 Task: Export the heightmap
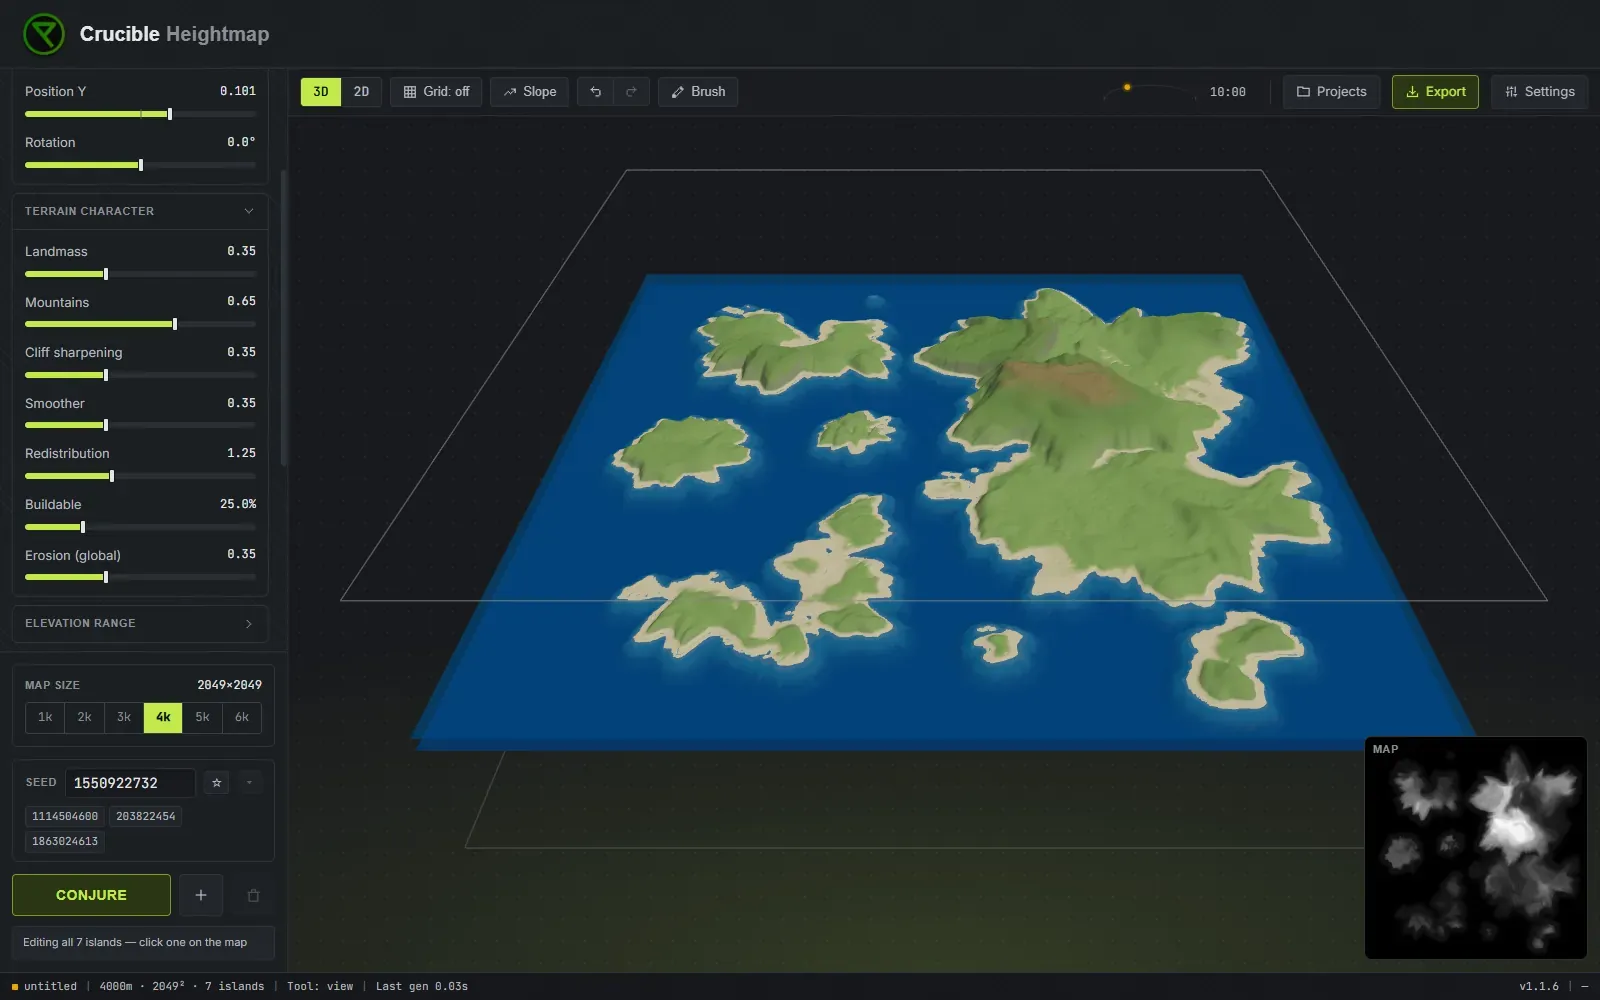[x=1435, y=92]
